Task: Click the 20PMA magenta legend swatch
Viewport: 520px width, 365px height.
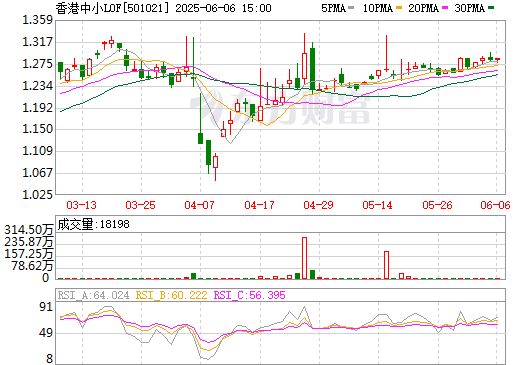Action: [x=445, y=8]
